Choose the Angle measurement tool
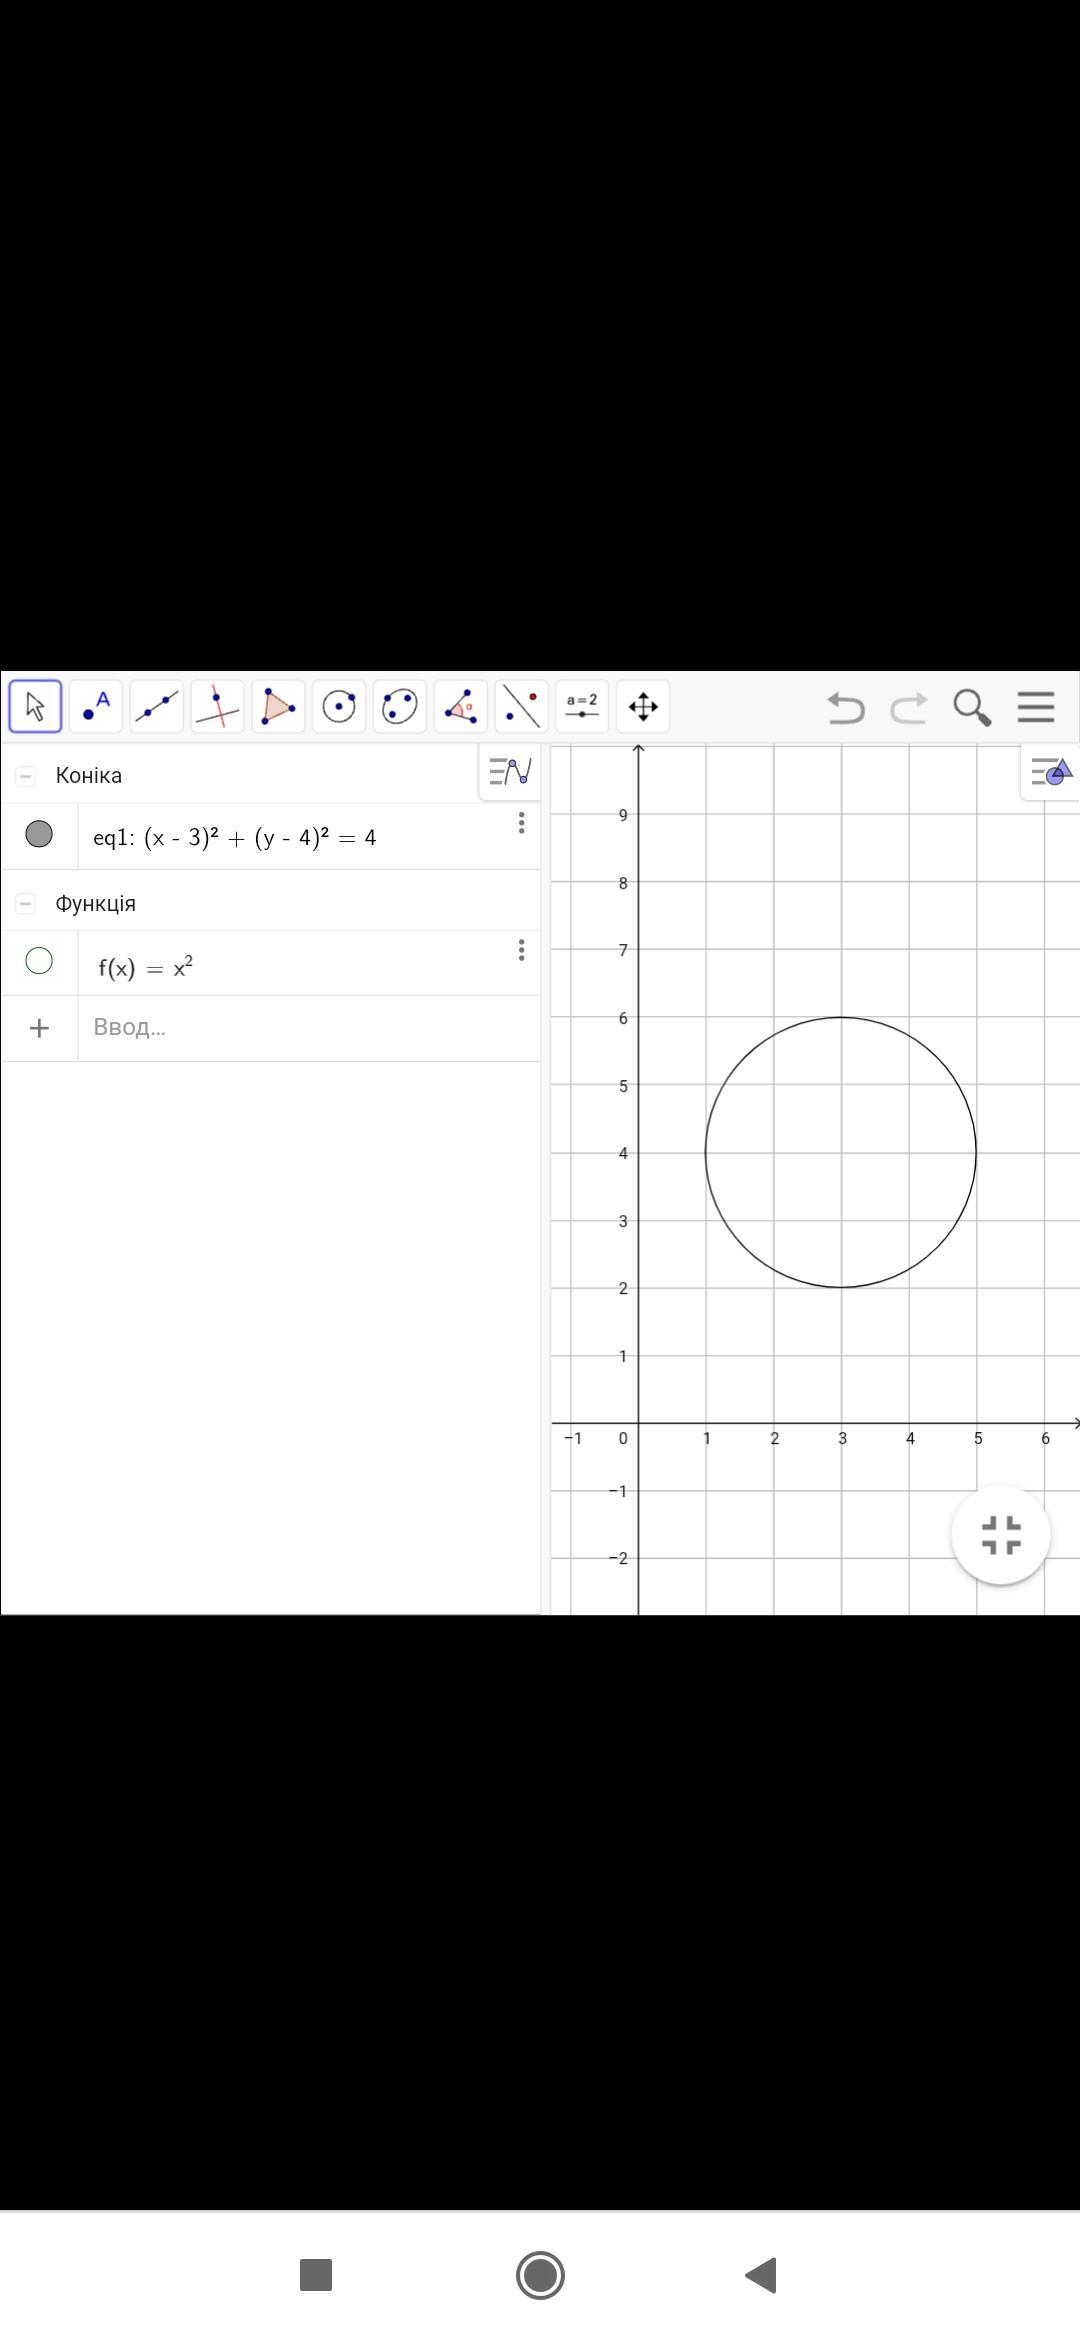1080x2340 pixels. click(x=461, y=707)
